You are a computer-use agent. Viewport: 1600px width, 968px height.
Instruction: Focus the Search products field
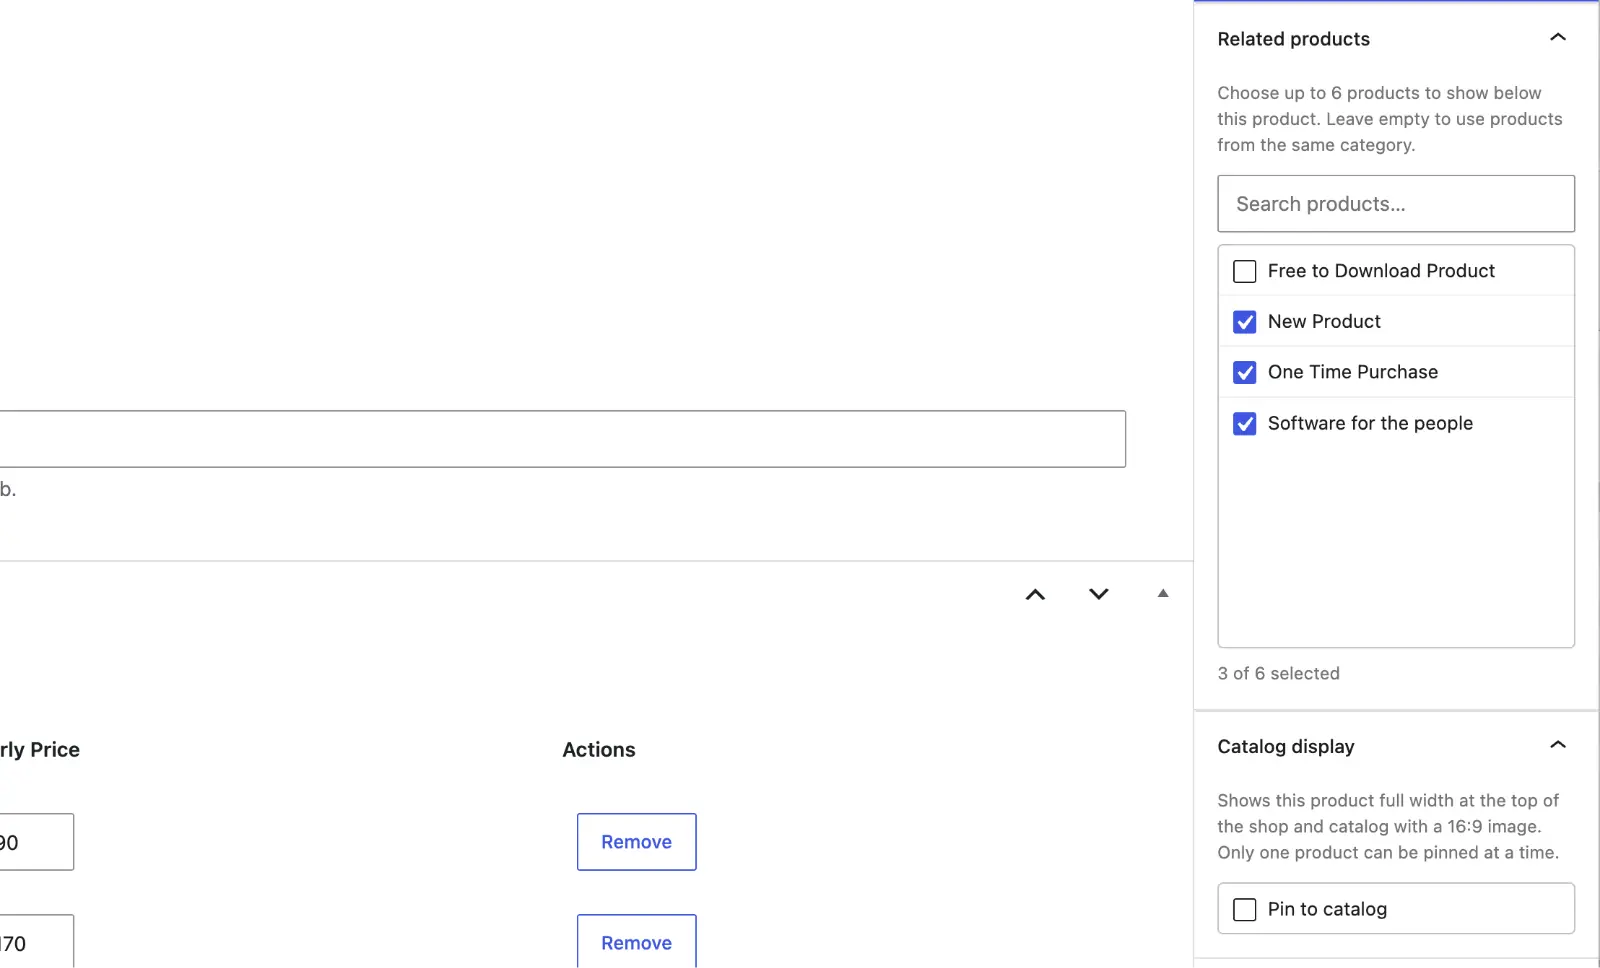1395,204
